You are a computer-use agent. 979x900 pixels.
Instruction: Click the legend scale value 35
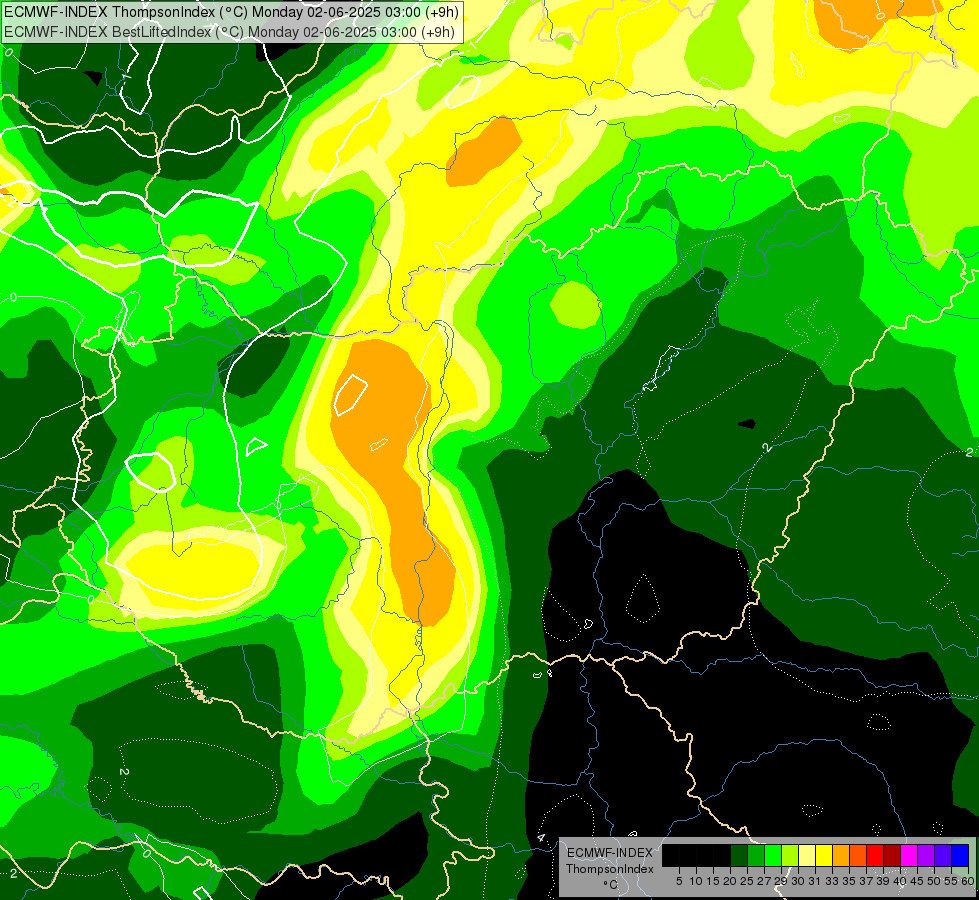pyautogui.click(x=849, y=881)
